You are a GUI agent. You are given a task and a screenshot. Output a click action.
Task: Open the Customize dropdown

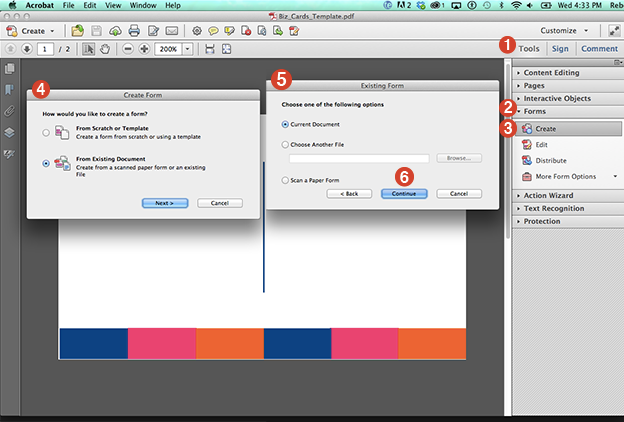(x=565, y=31)
